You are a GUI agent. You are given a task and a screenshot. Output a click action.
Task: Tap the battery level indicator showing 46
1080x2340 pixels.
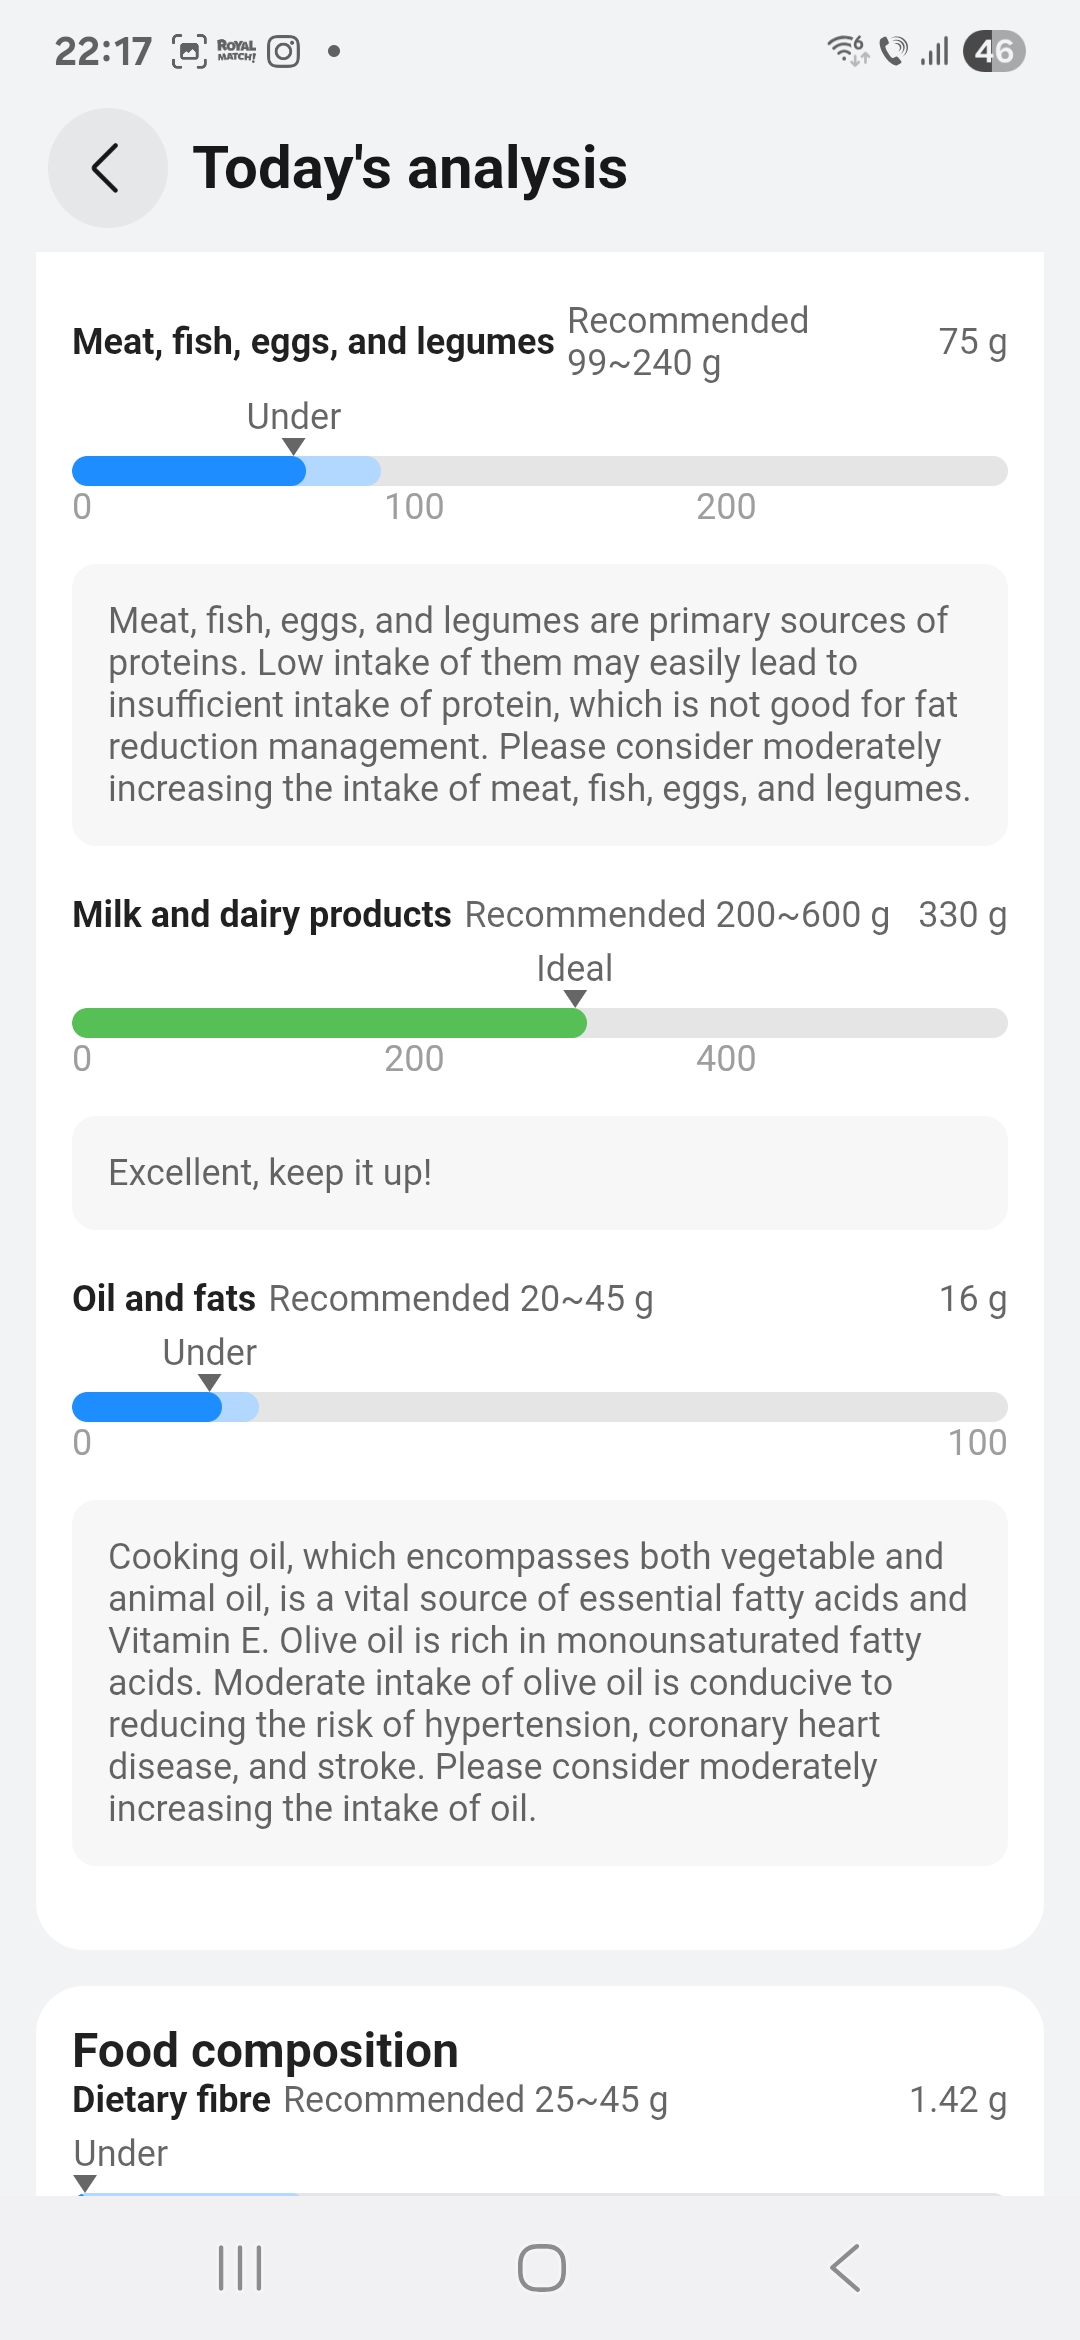994,51
